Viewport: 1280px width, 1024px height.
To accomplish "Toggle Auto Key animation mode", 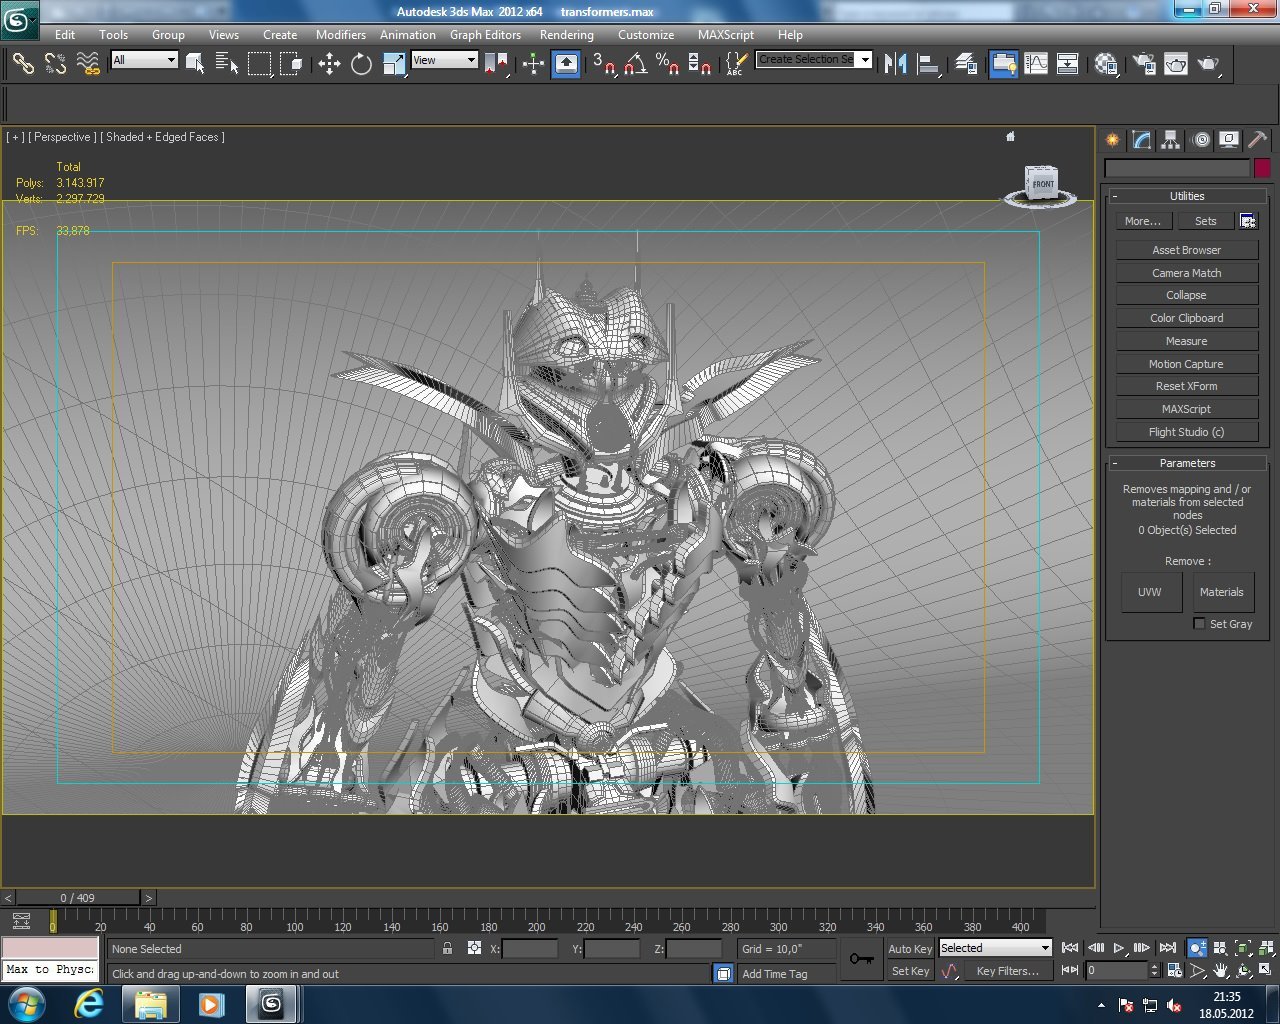I will (x=910, y=949).
